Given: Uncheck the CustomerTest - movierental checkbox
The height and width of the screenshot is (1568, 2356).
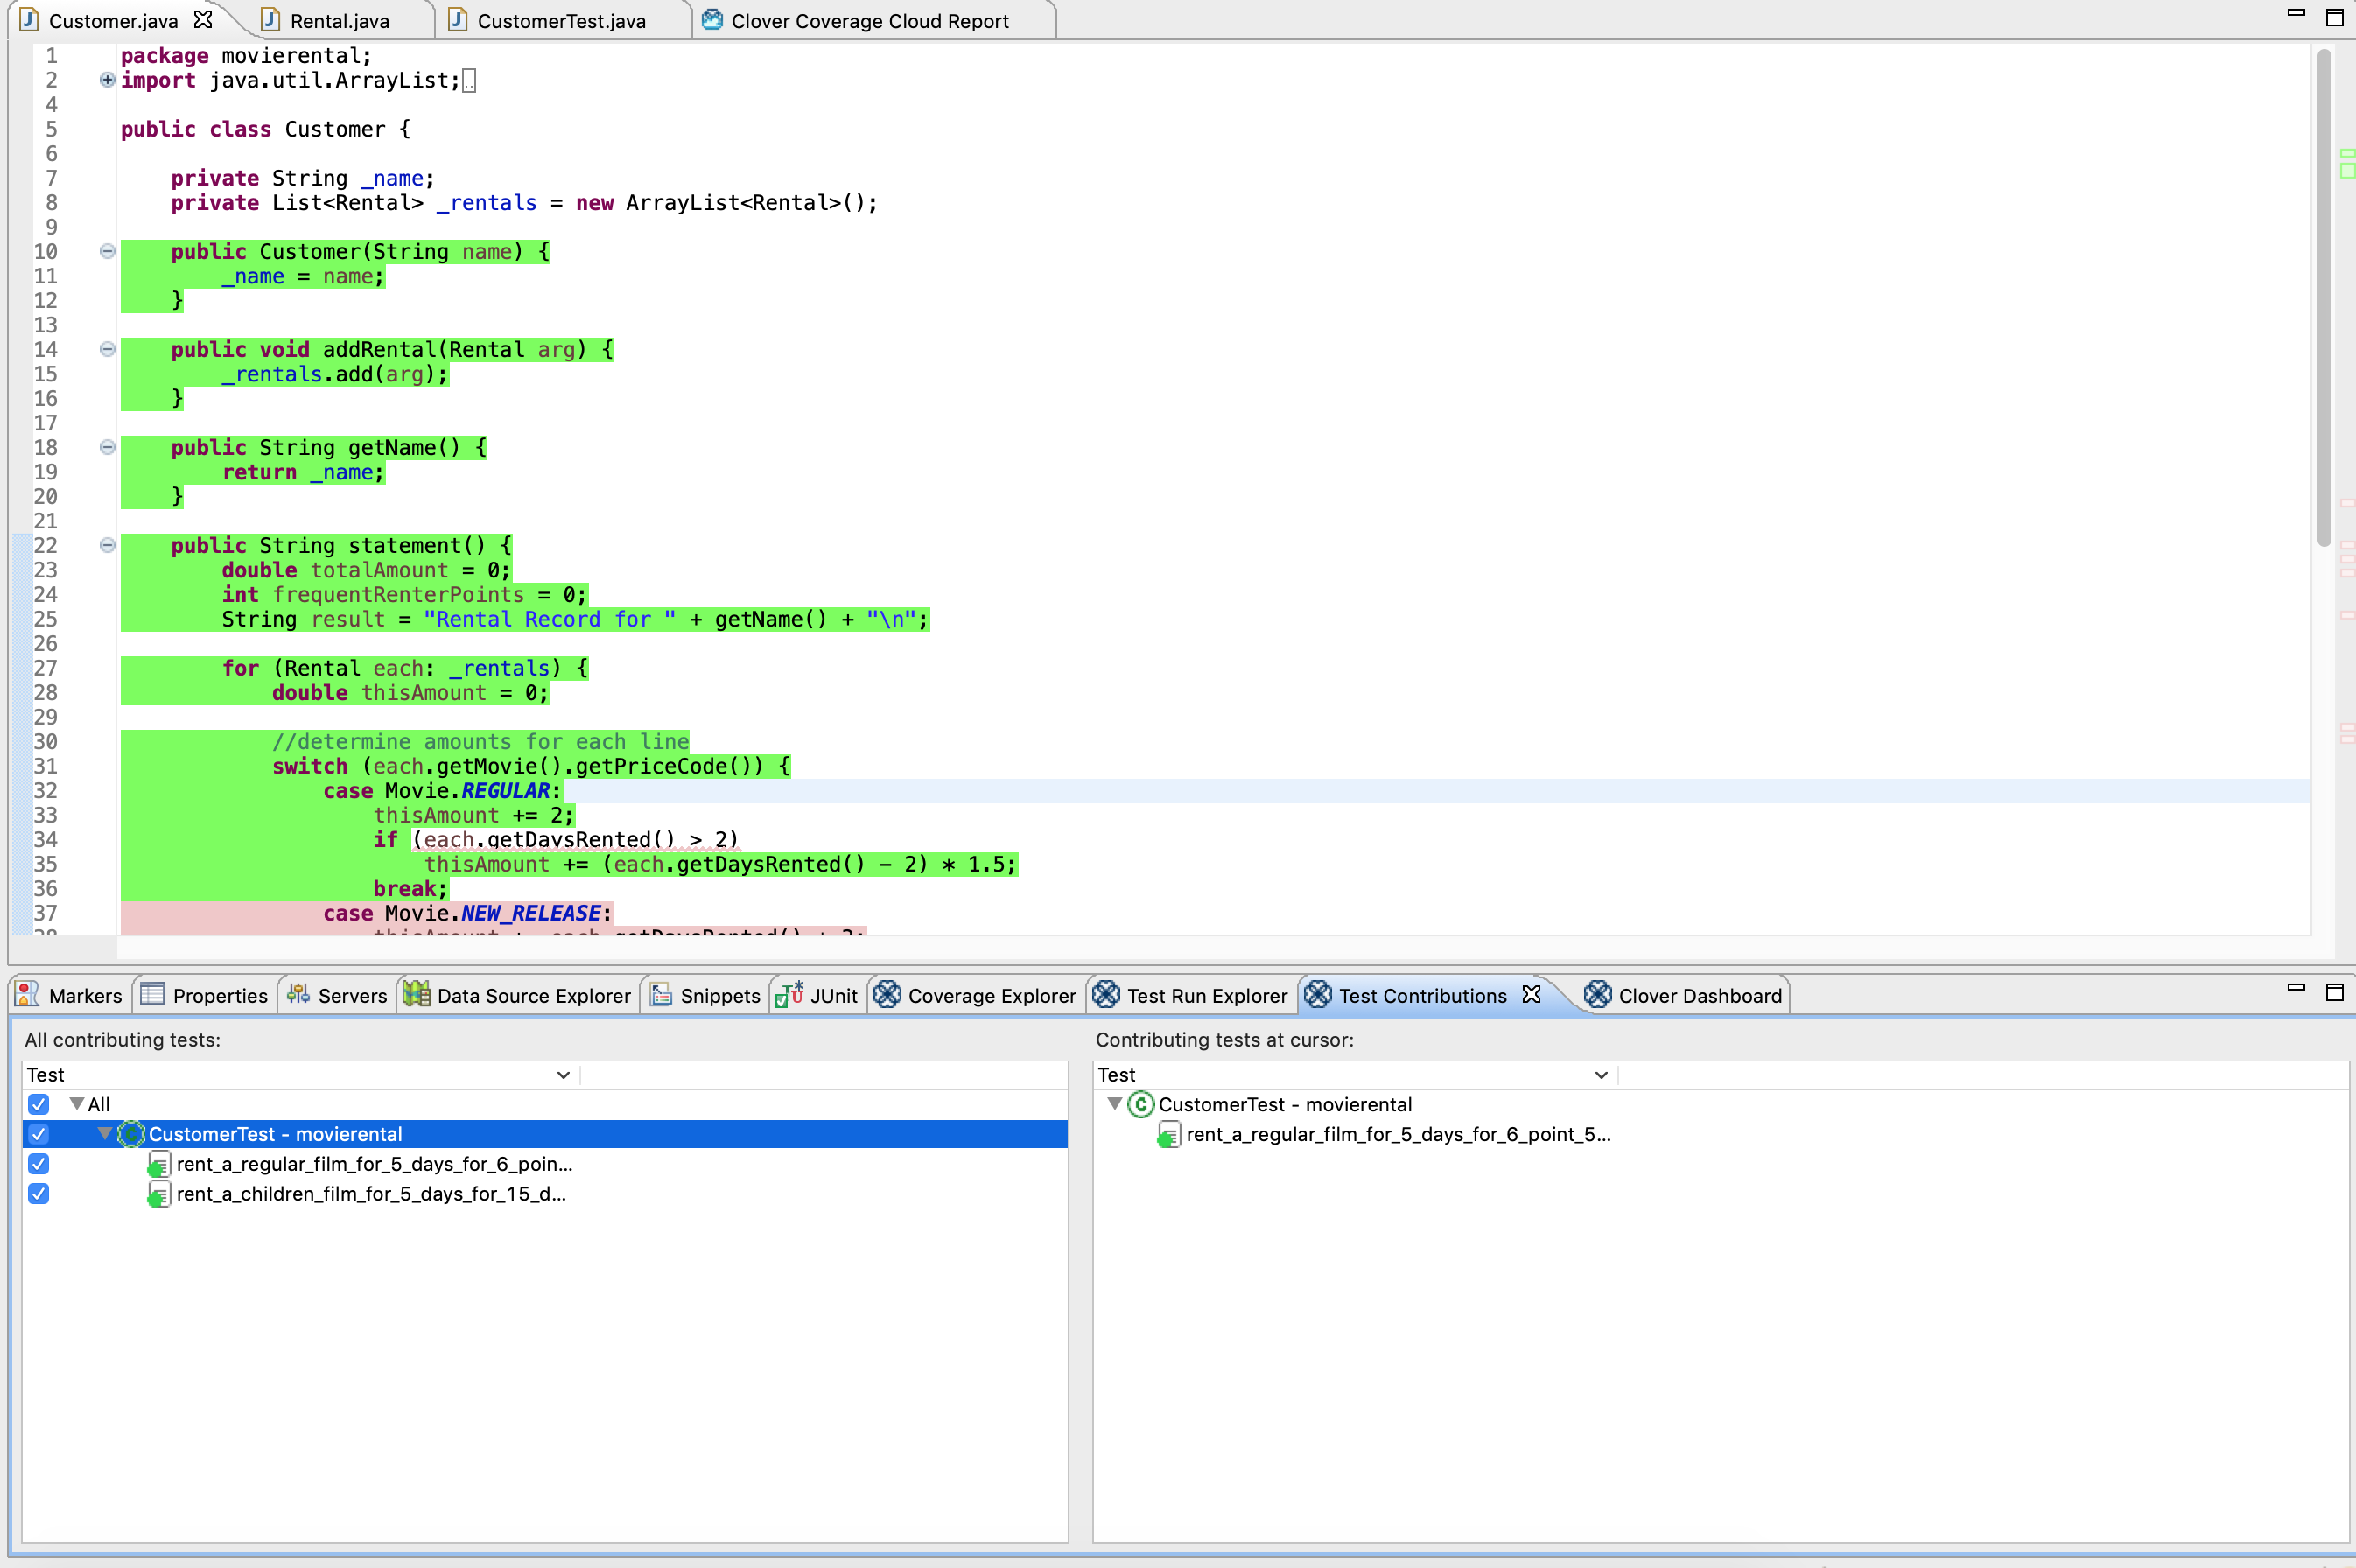Looking at the screenshot, I should 38,1134.
